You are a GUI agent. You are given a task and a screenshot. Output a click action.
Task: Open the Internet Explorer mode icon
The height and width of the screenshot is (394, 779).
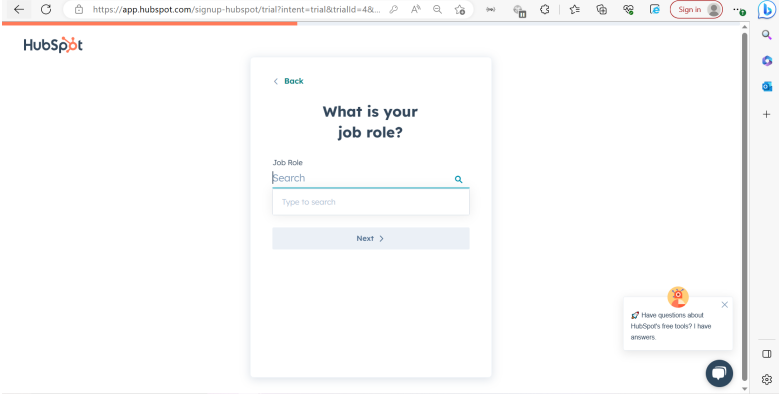coord(655,9)
